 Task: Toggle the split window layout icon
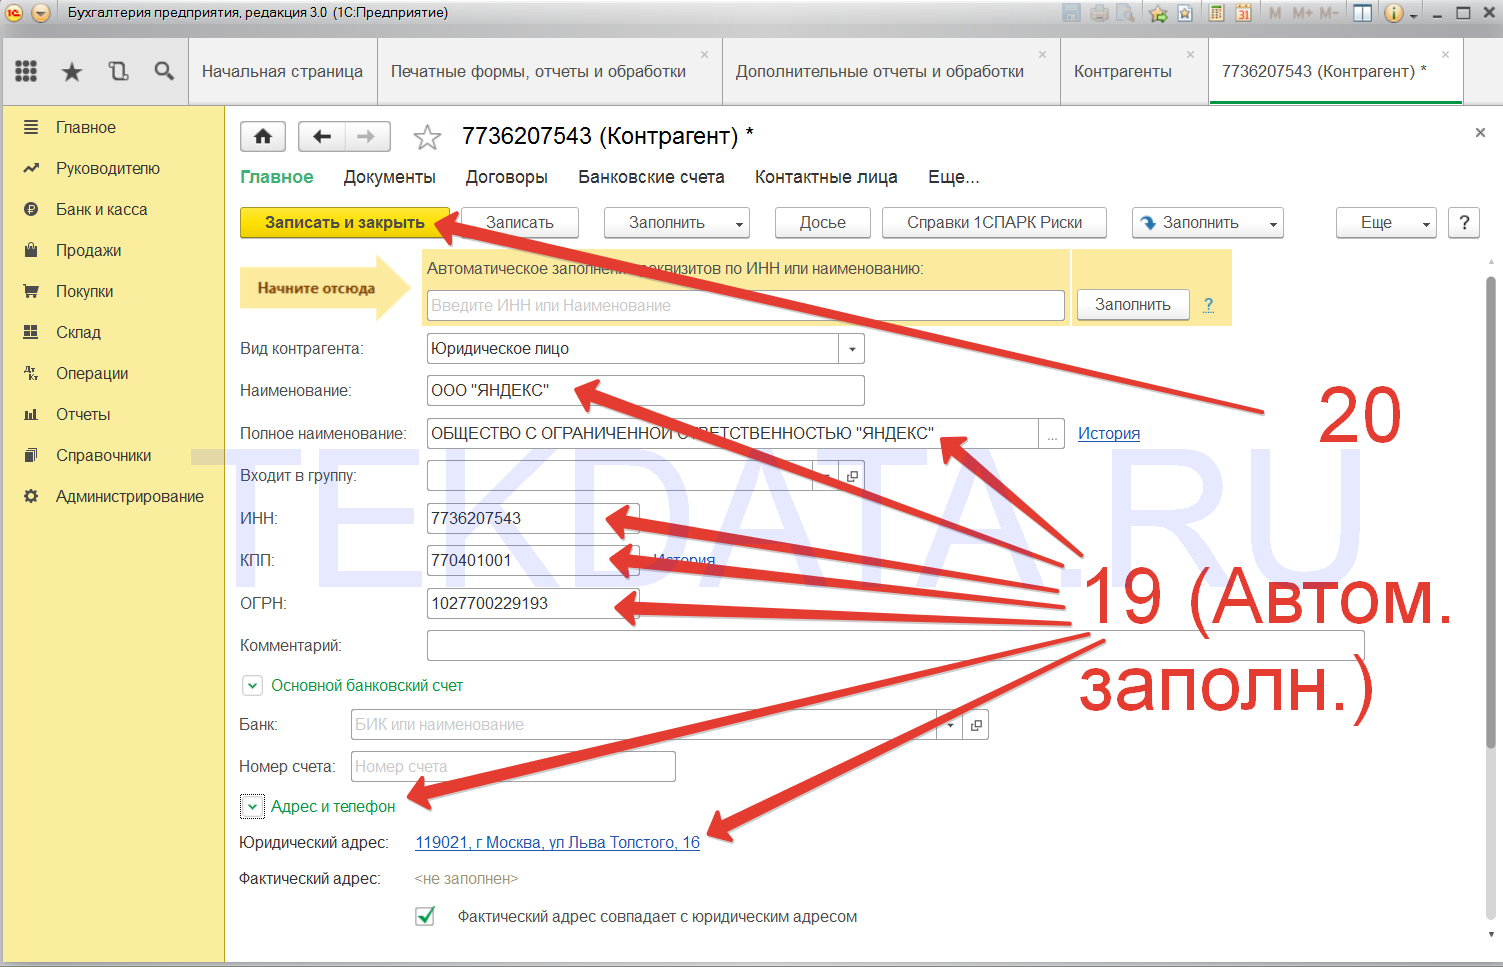(1362, 13)
